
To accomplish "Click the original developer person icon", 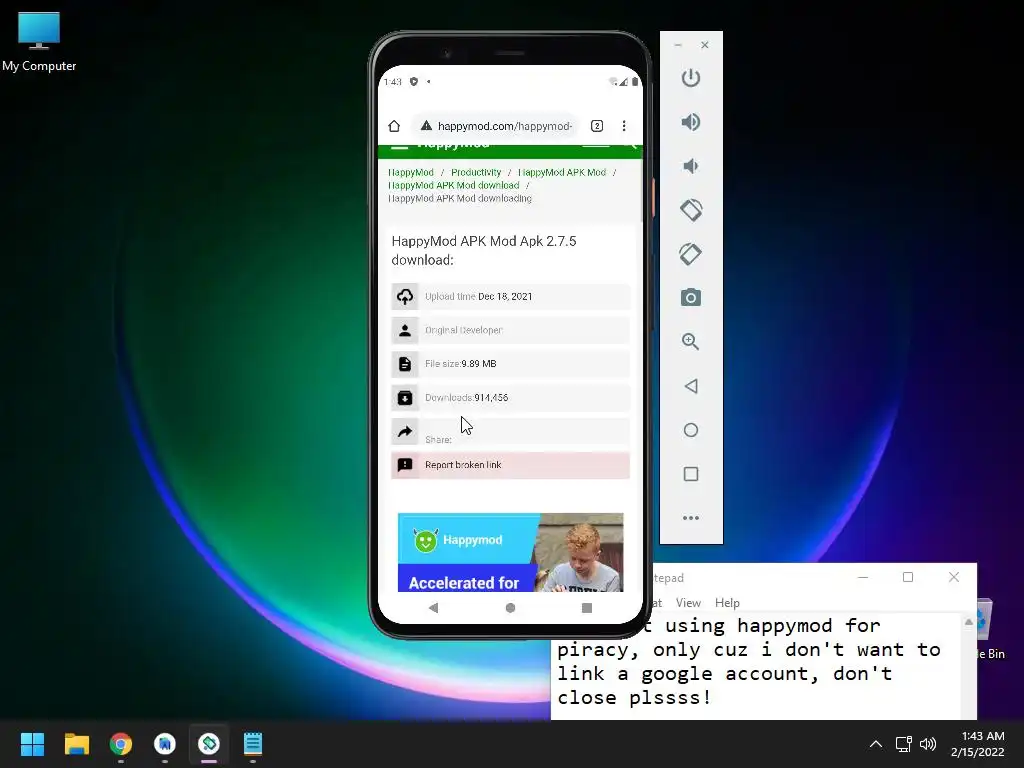I will [405, 330].
